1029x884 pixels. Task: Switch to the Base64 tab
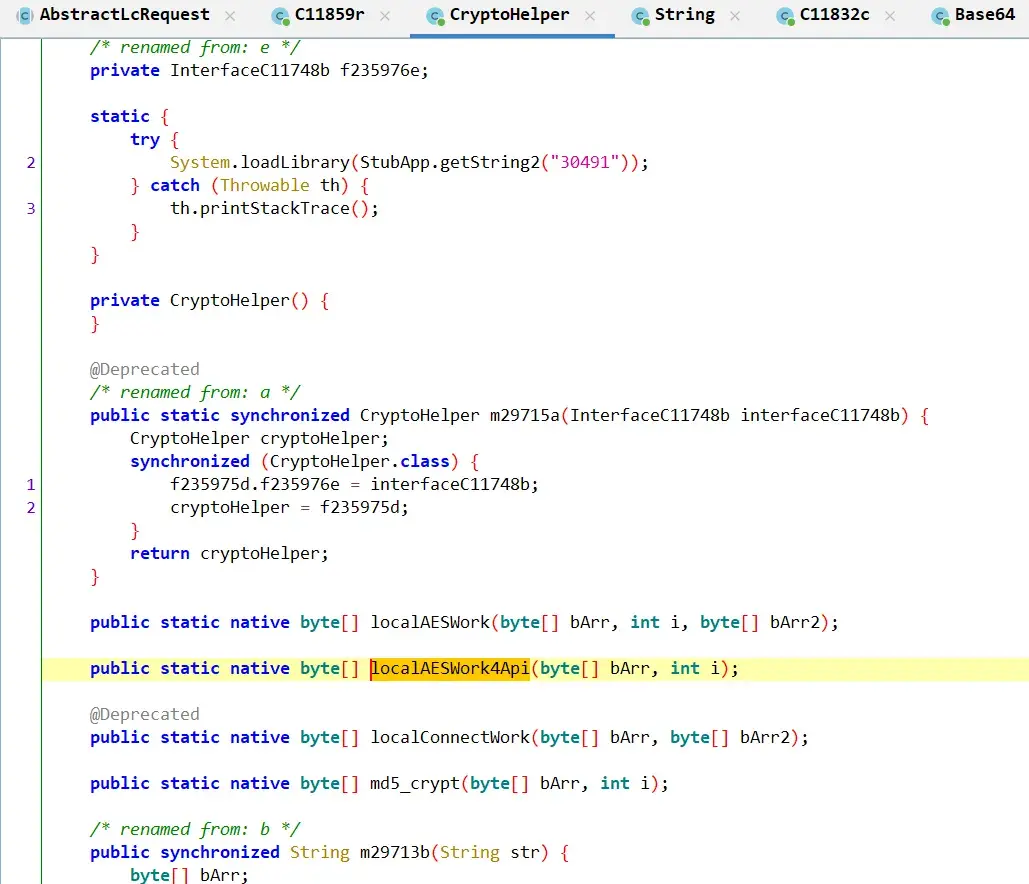point(984,14)
